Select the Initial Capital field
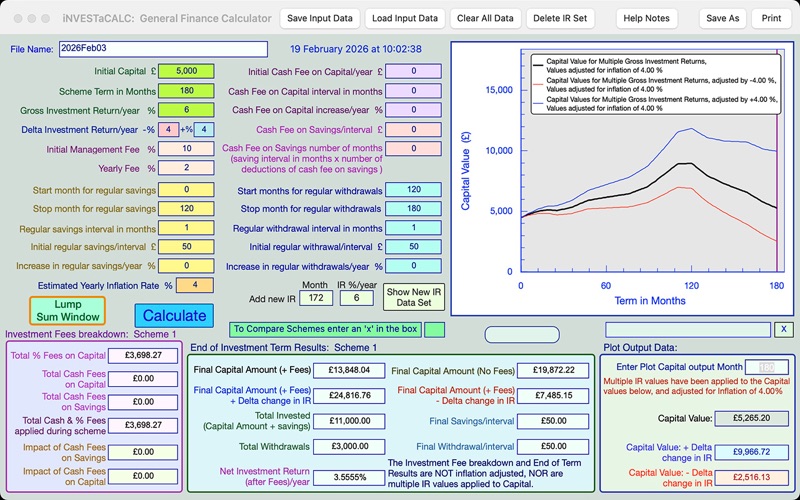This screenshot has width=800, height=500. 186,71
